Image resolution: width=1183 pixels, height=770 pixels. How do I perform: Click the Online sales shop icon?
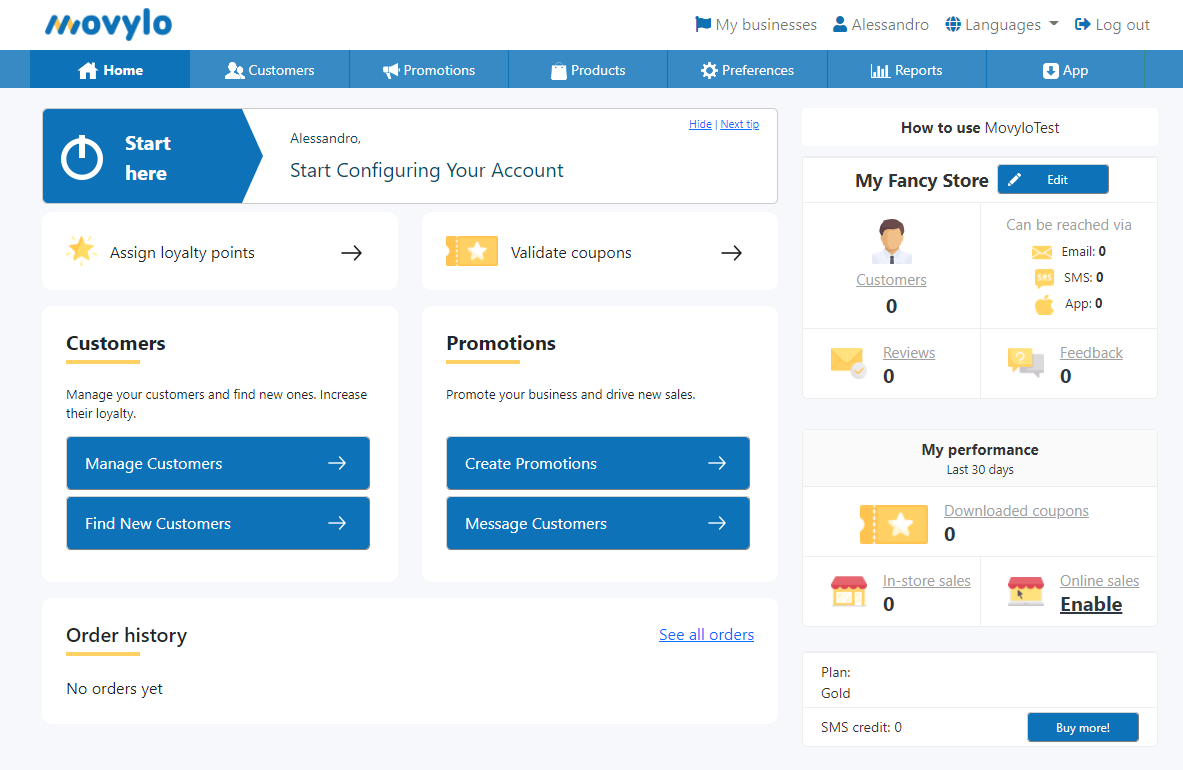click(1026, 591)
